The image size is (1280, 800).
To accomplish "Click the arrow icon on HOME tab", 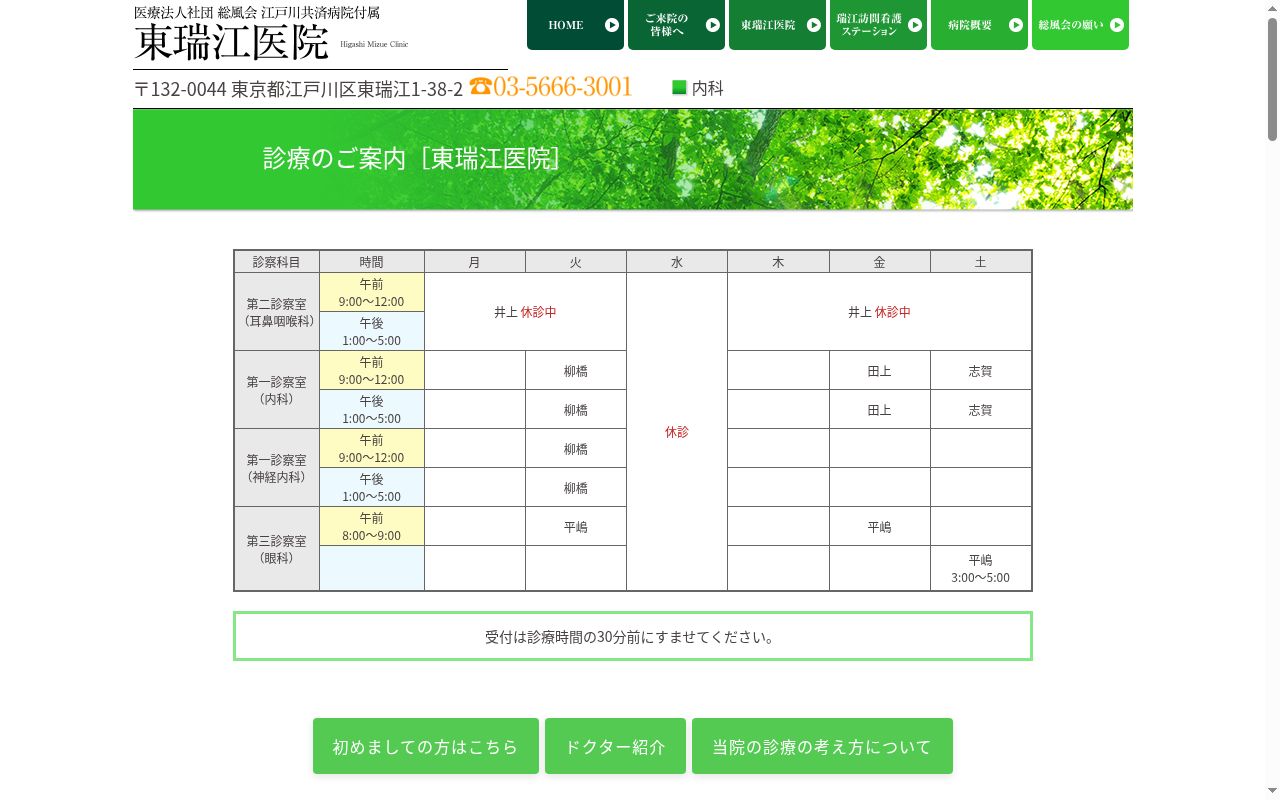I will [x=611, y=25].
